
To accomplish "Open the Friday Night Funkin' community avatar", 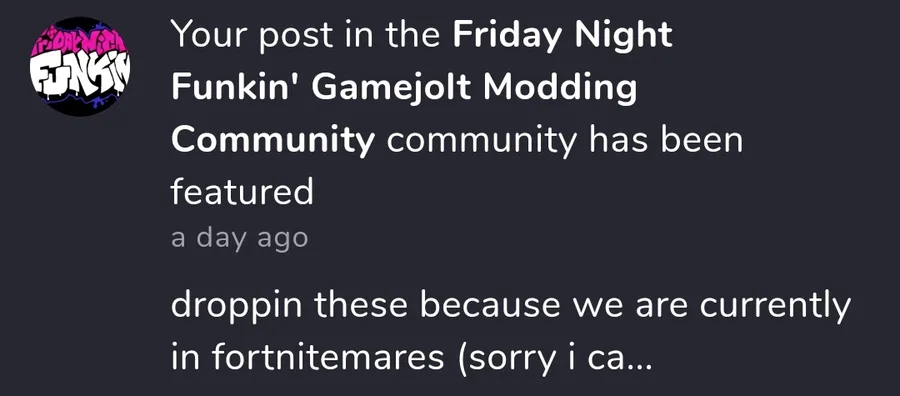I will pyautogui.click(x=80, y=67).
